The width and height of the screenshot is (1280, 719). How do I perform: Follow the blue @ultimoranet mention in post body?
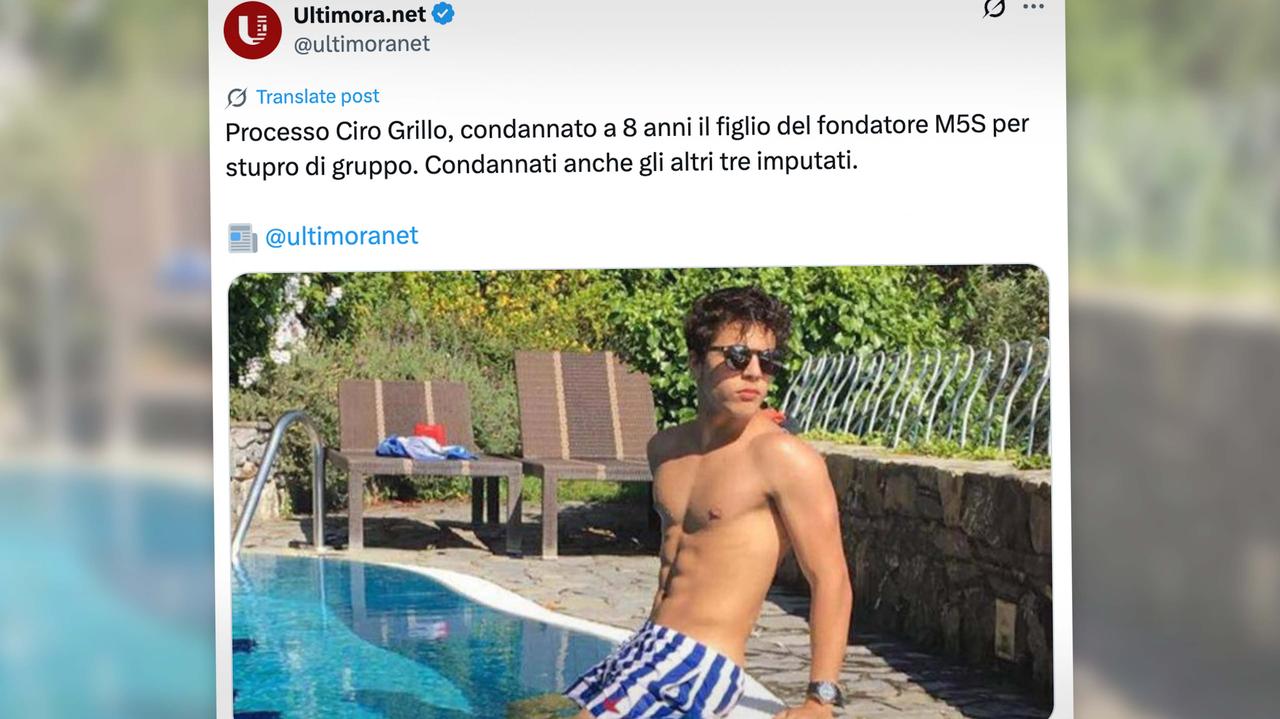point(341,237)
